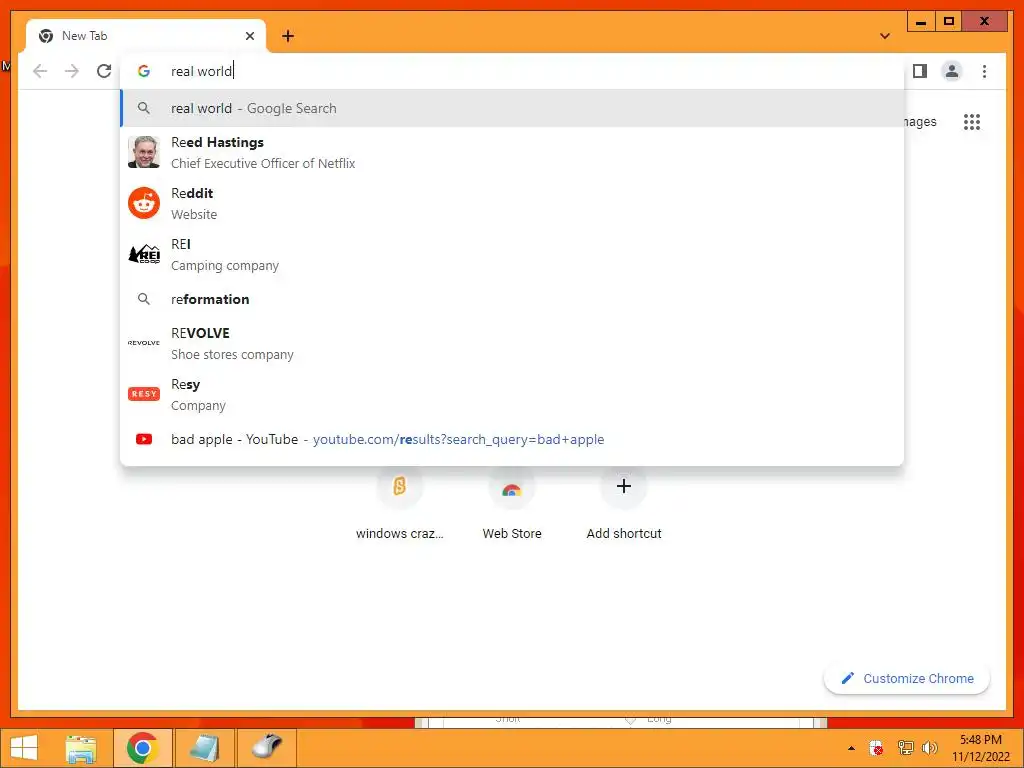The width and height of the screenshot is (1024, 768).
Task: Open the Google apps grid
Action: [972, 121]
